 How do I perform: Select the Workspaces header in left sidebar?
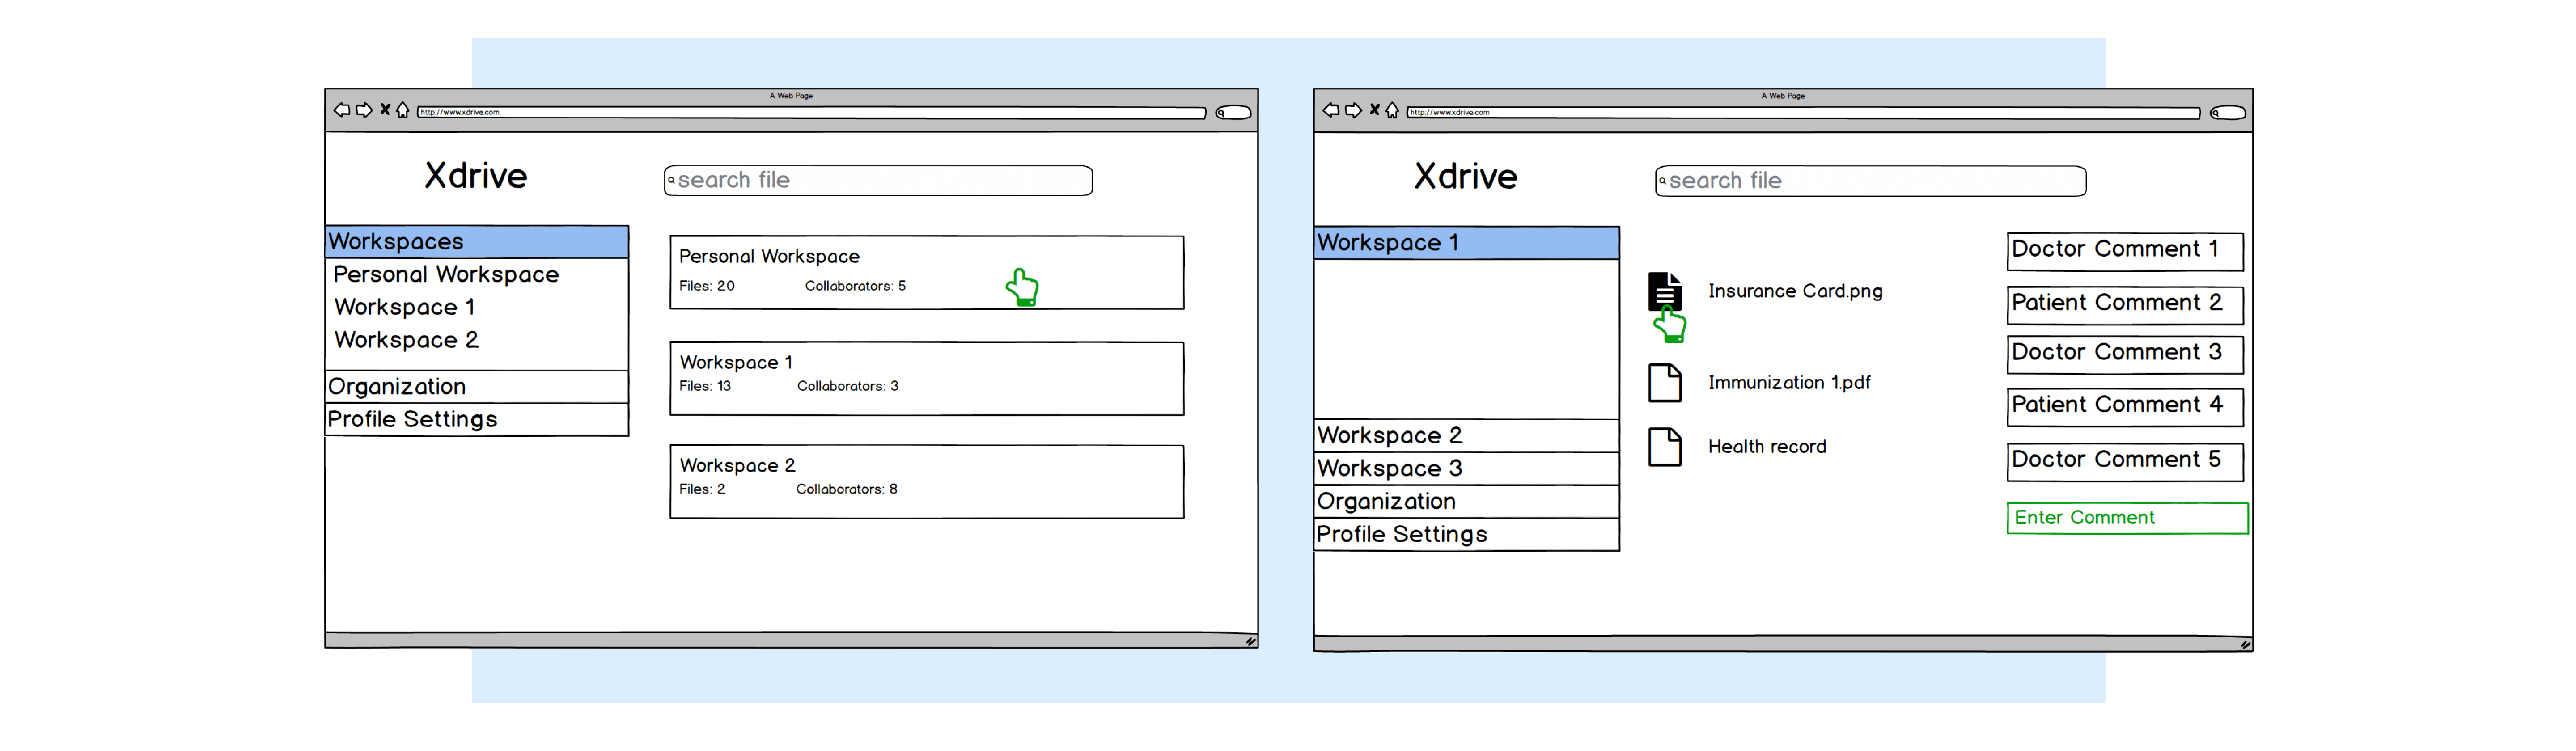(477, 242)
